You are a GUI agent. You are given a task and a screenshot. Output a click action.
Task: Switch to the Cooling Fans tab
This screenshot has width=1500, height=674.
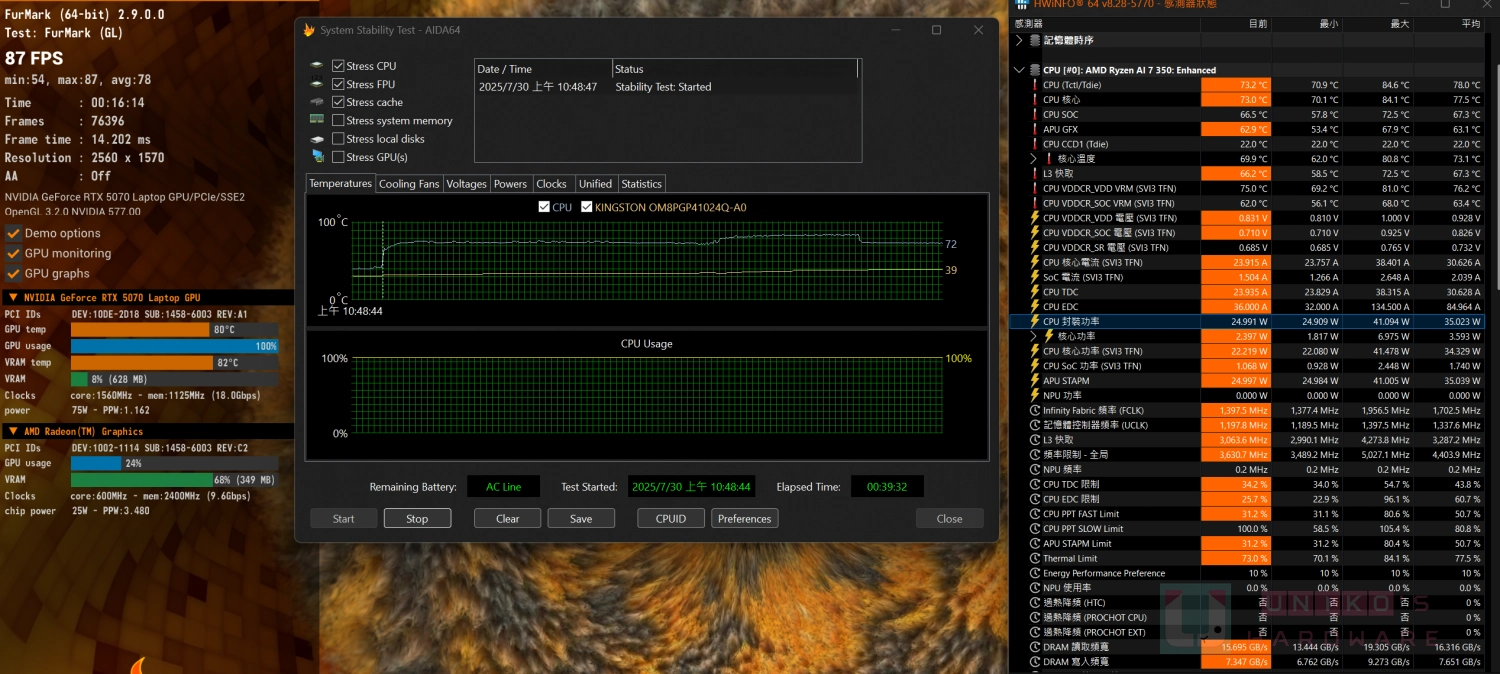point(409,184)
